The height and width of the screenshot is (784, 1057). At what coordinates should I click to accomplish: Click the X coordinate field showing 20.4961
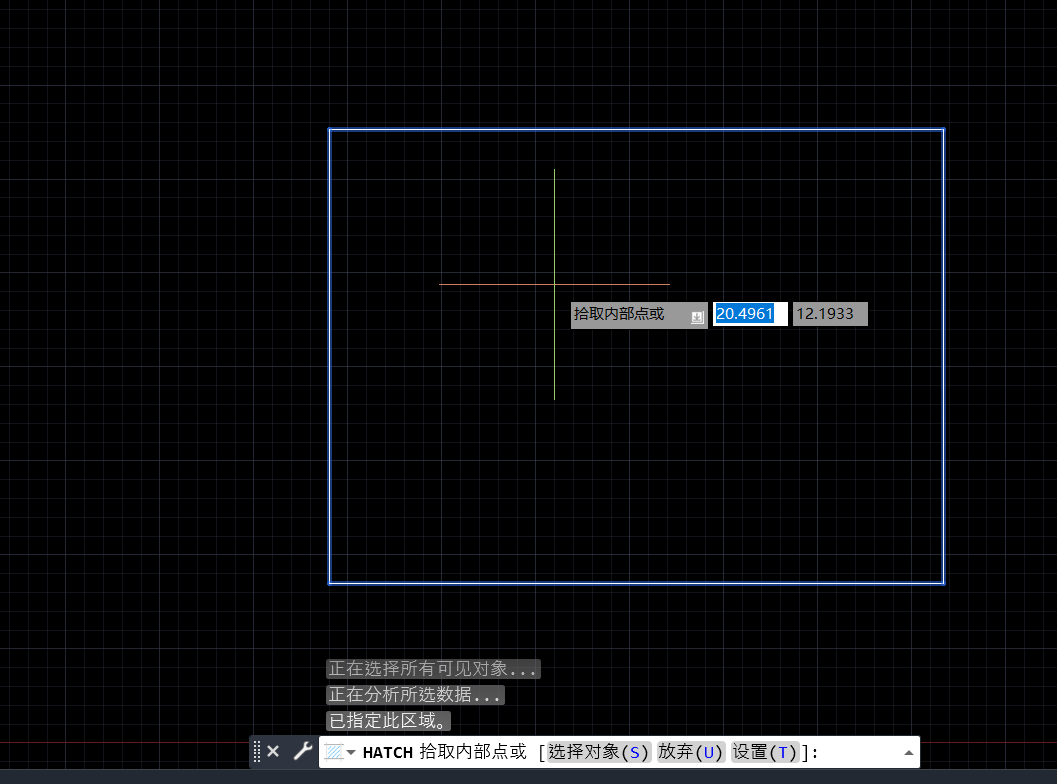[x=749, y=314]
